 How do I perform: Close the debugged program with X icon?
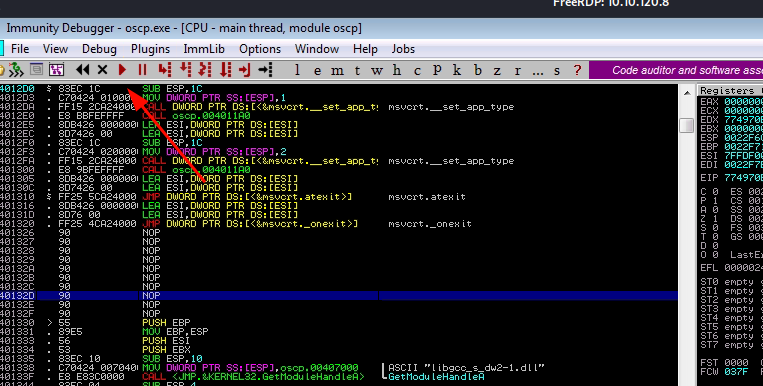point(102,70)
